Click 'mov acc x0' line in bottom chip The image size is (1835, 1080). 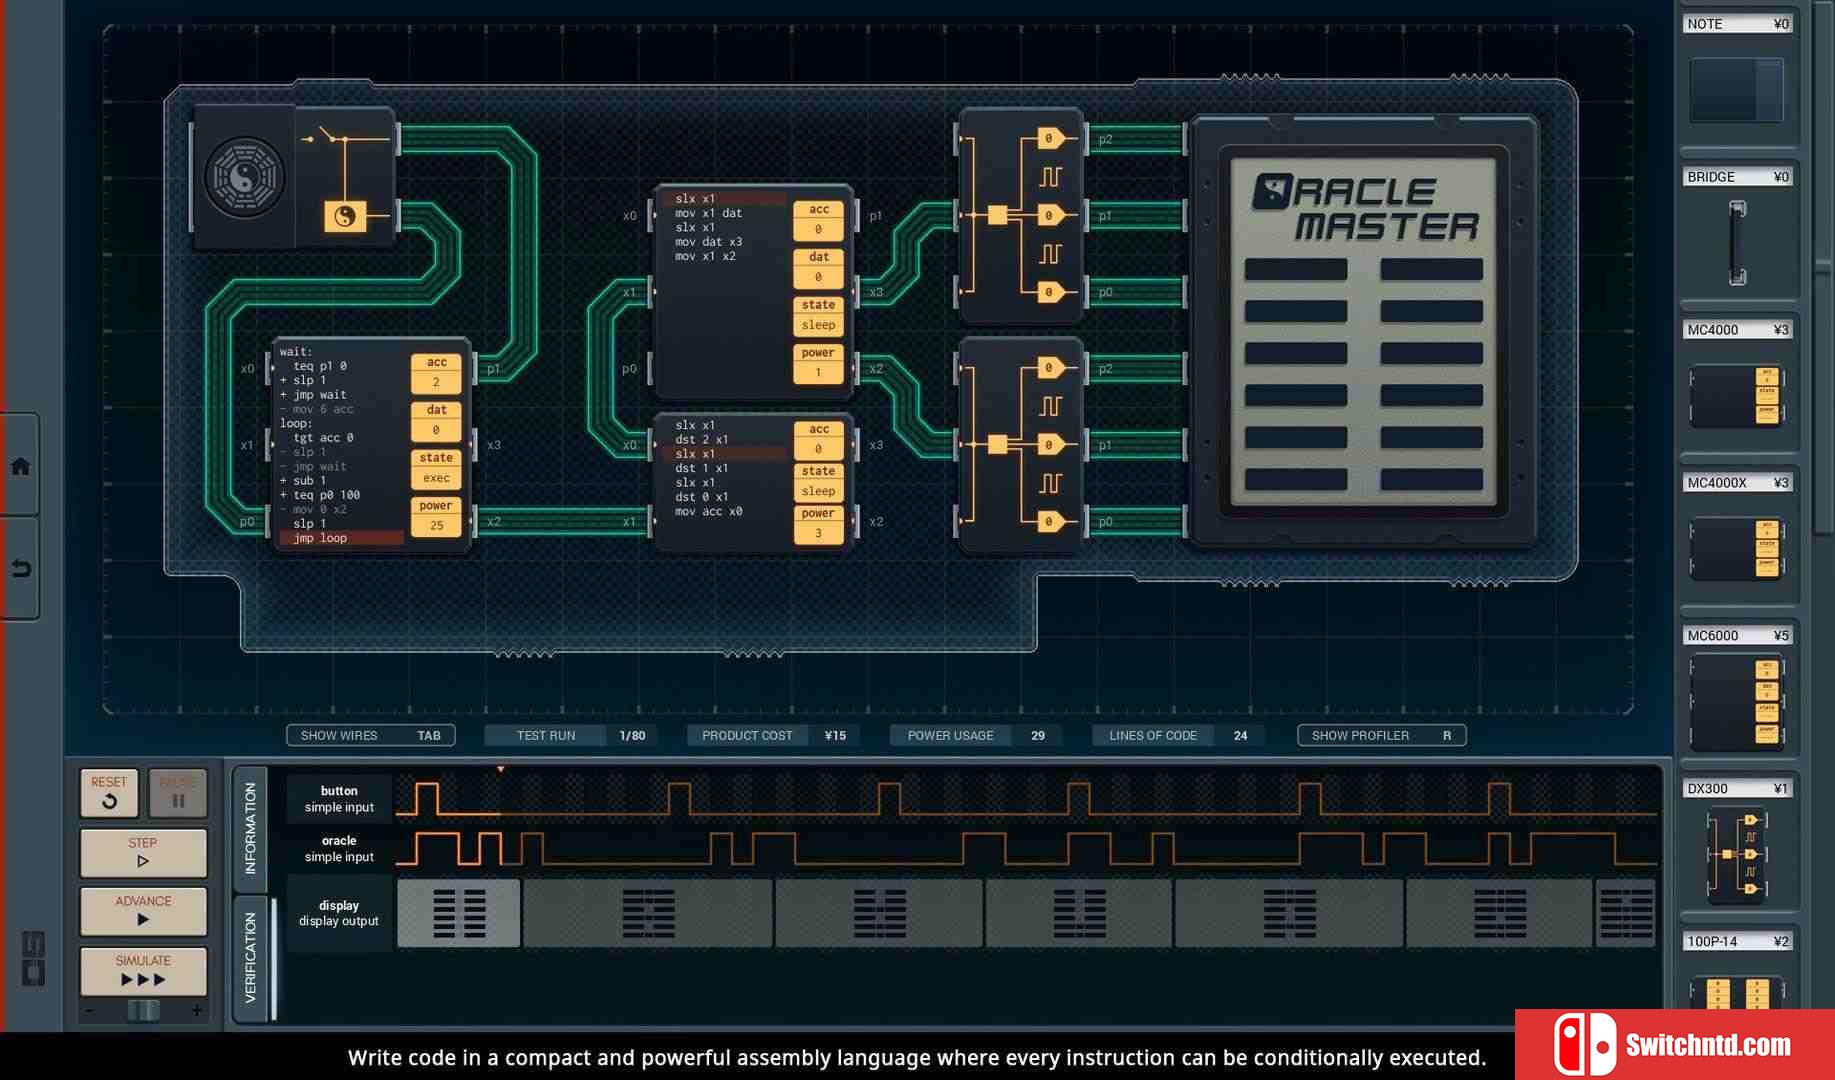(708, 511)
